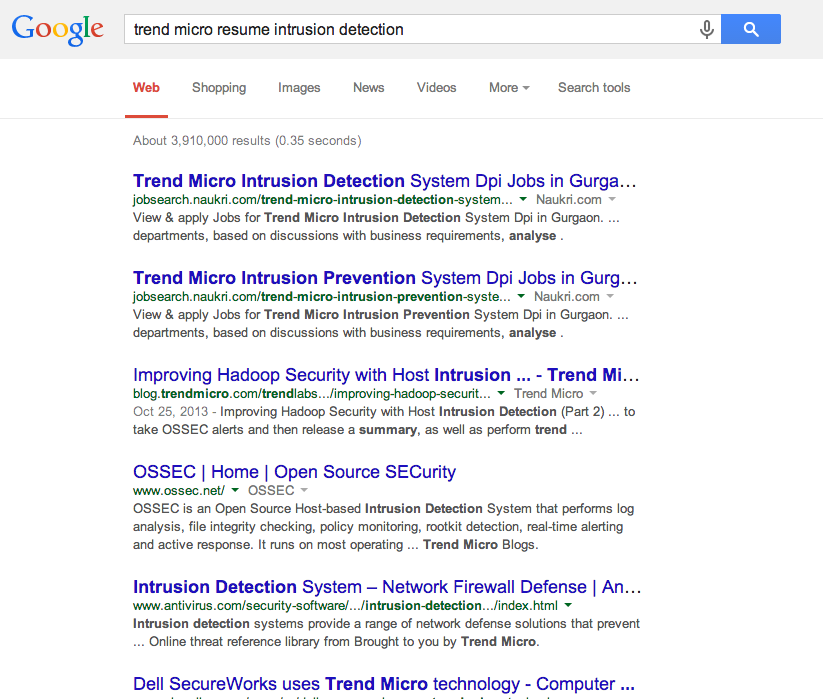The width and height of the screenshot is (823, 699).
Task: Click the Google logo
Action: tap(58, 29)
